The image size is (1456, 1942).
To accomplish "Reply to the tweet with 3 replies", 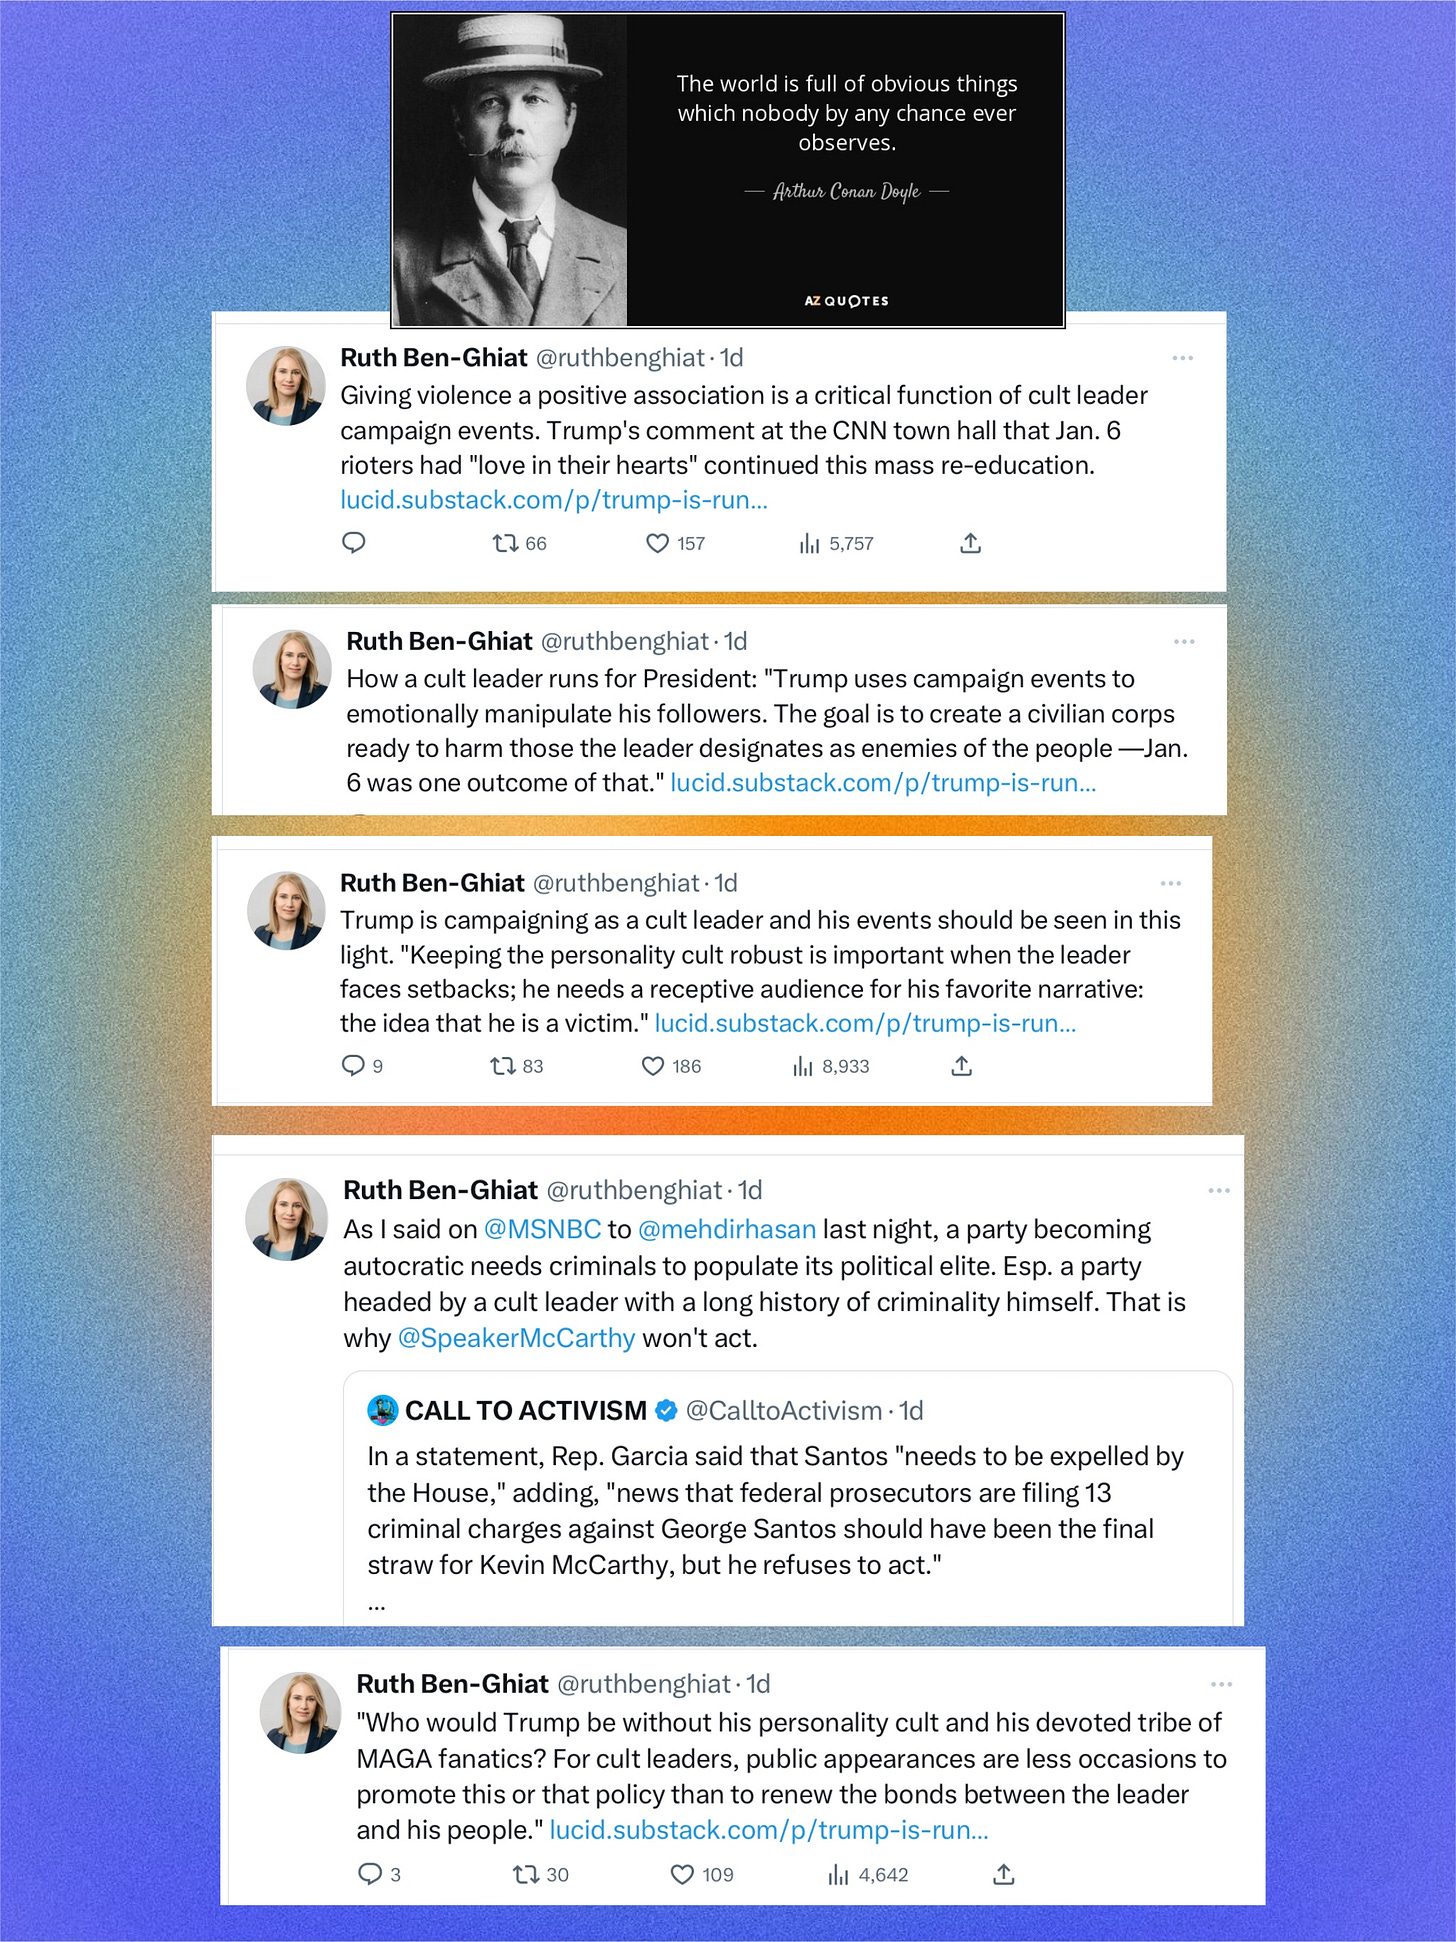I will pyautogui.click(x=370, y=1873).
